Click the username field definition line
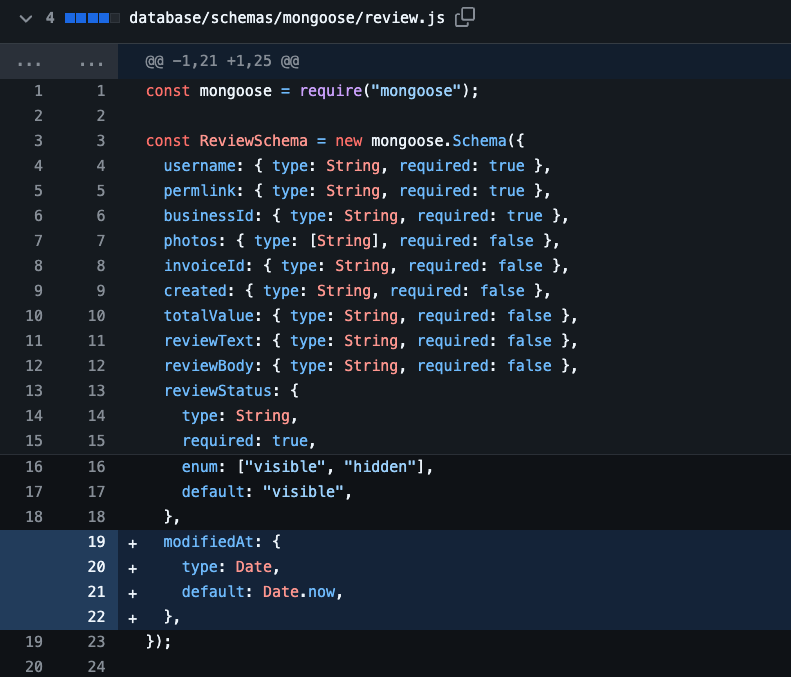This screenshot has height=677, width=791. pyautogui.click(x=357, y=166)
